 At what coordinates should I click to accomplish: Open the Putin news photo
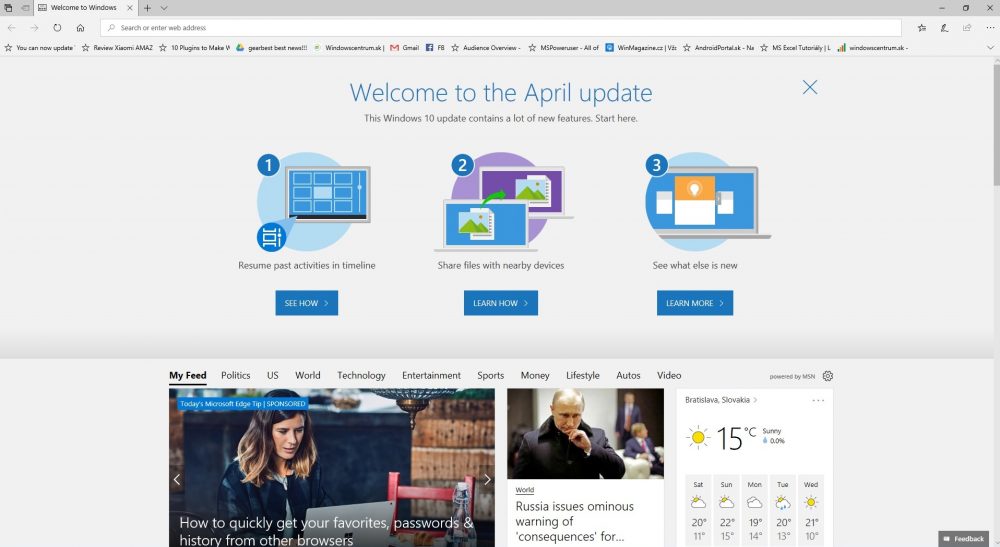pyautogui.click(x=585, y=434)
